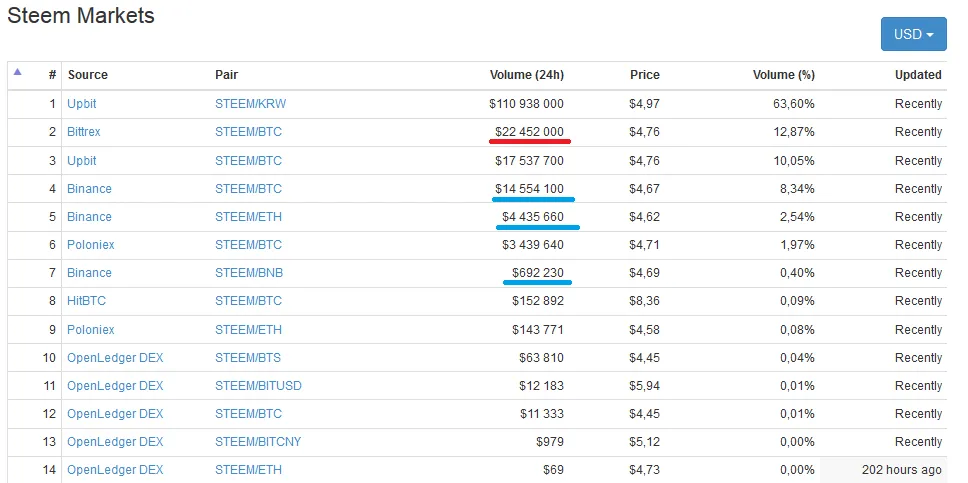
Task: Open OpenLedger DEX link in row 11
Action: point(115,386)
